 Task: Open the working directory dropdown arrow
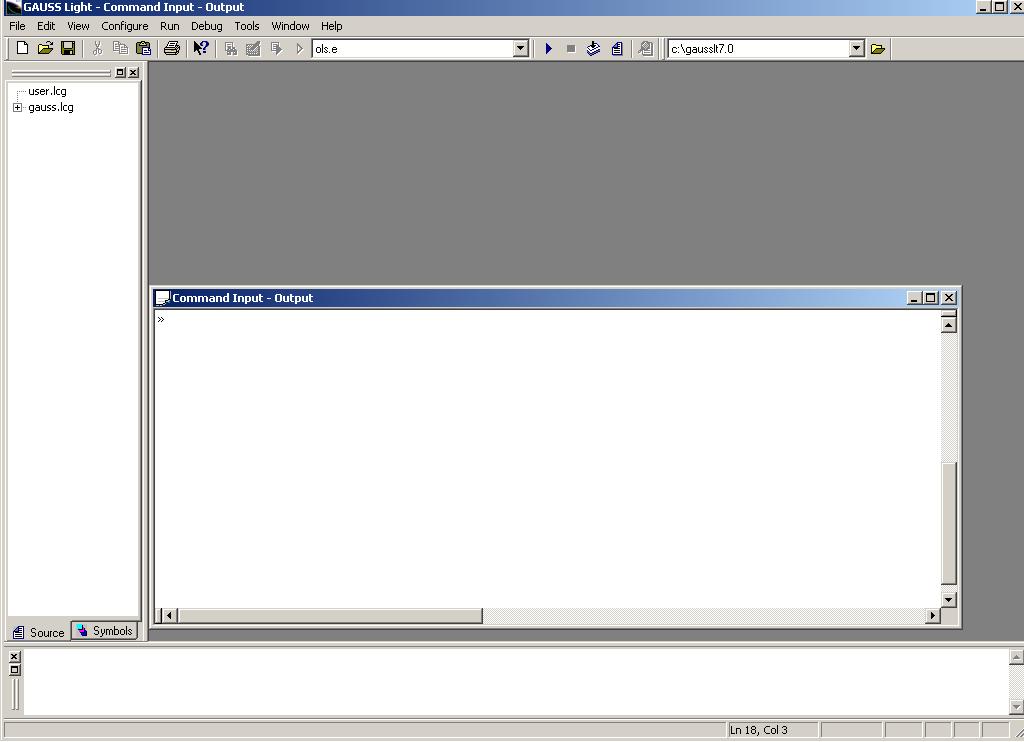click(x=857, y=48)
